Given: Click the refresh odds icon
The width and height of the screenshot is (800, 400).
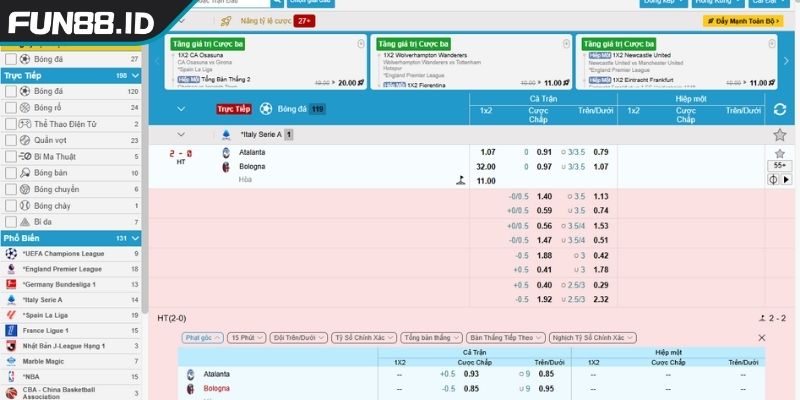Looking at the screenshot, I should (779, 109).
